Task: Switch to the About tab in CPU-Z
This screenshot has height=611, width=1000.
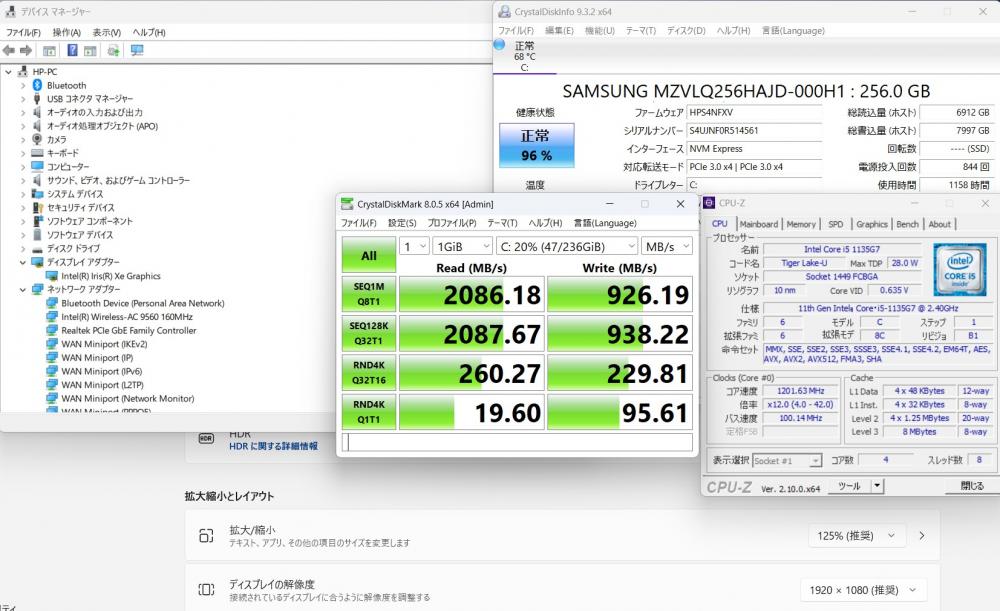Action: pos(939,224)
